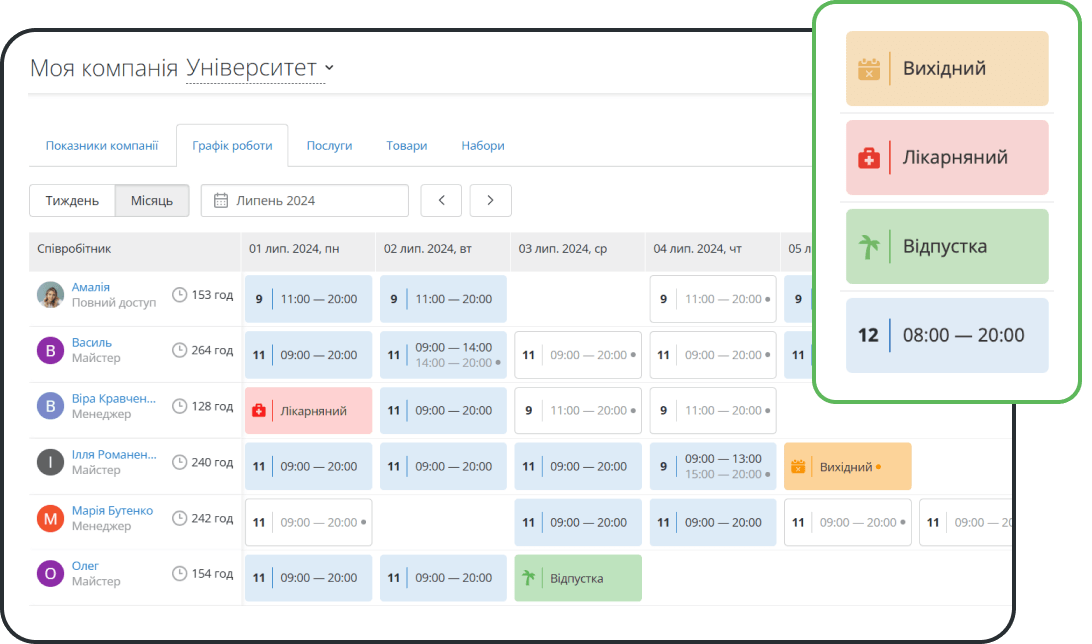Click the clock icon beside Амалія's 153 год

pyautogui.click(x=180, y=295)
